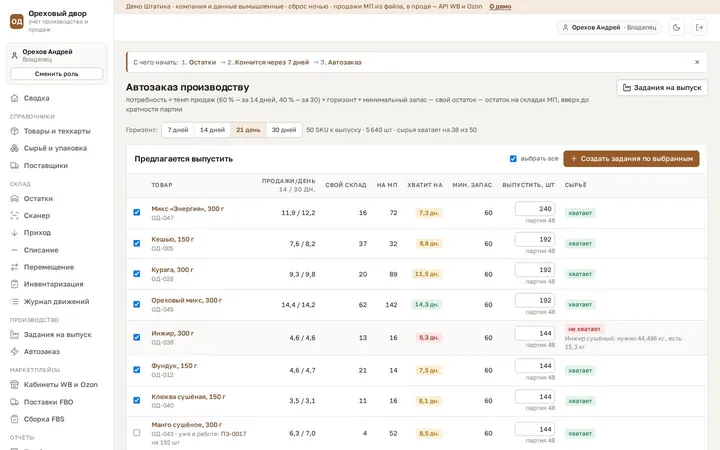Close the 'С чего начать' hint
Screen dimensions: 720x450
(x=697, y=62)
